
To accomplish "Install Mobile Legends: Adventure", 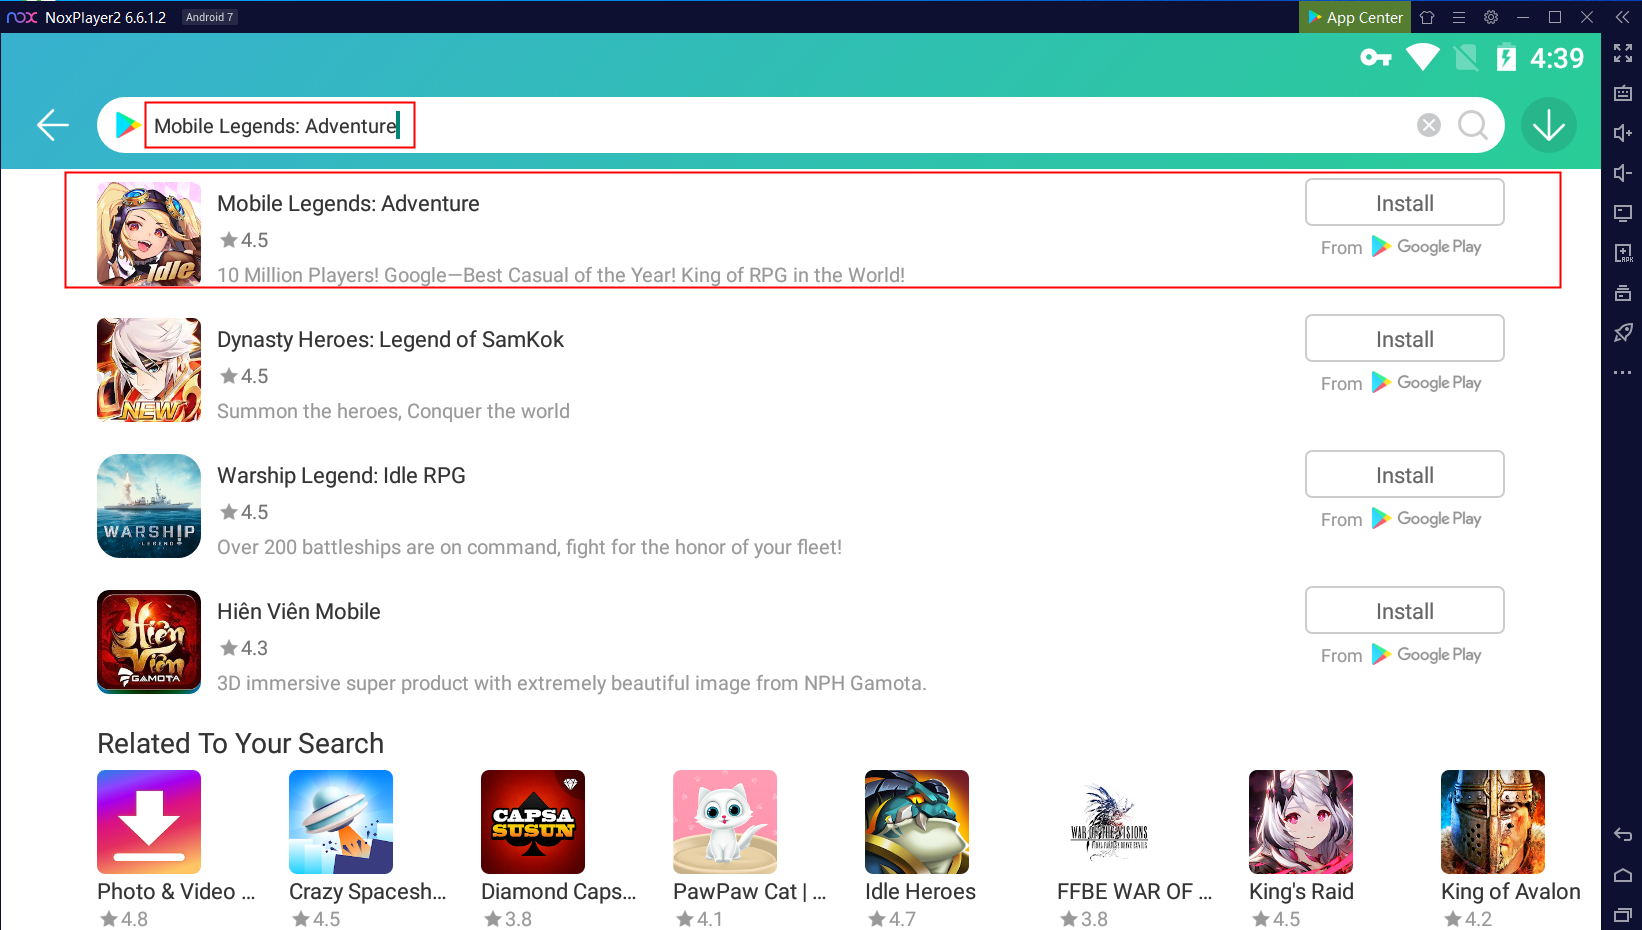I will point(1404,203).
